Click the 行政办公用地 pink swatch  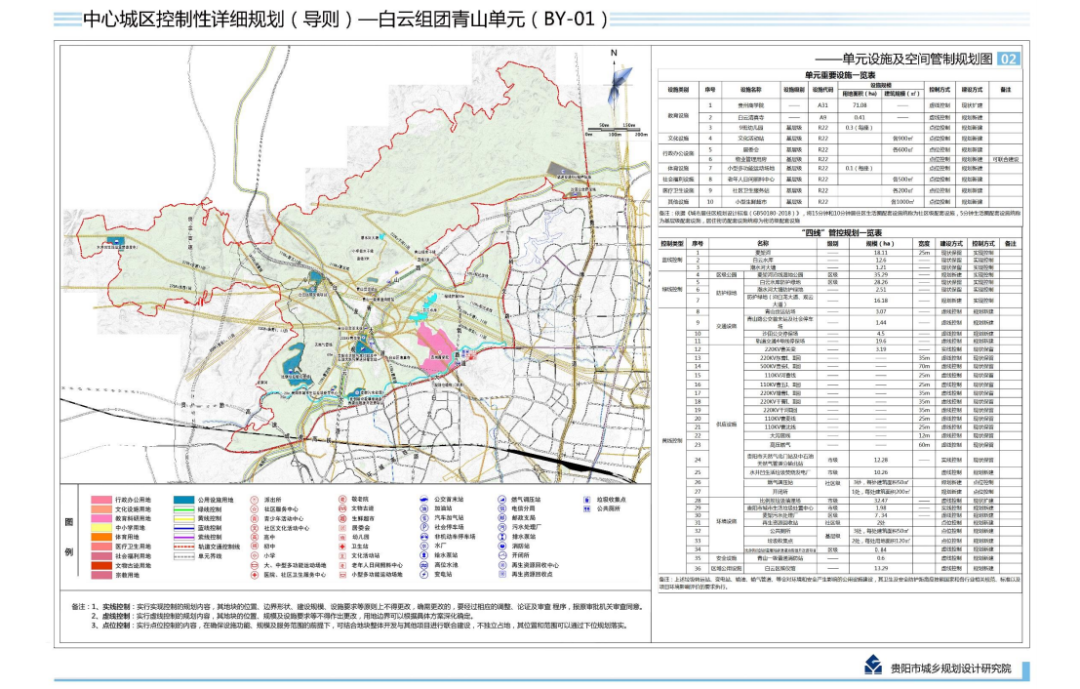click(101, 500)
